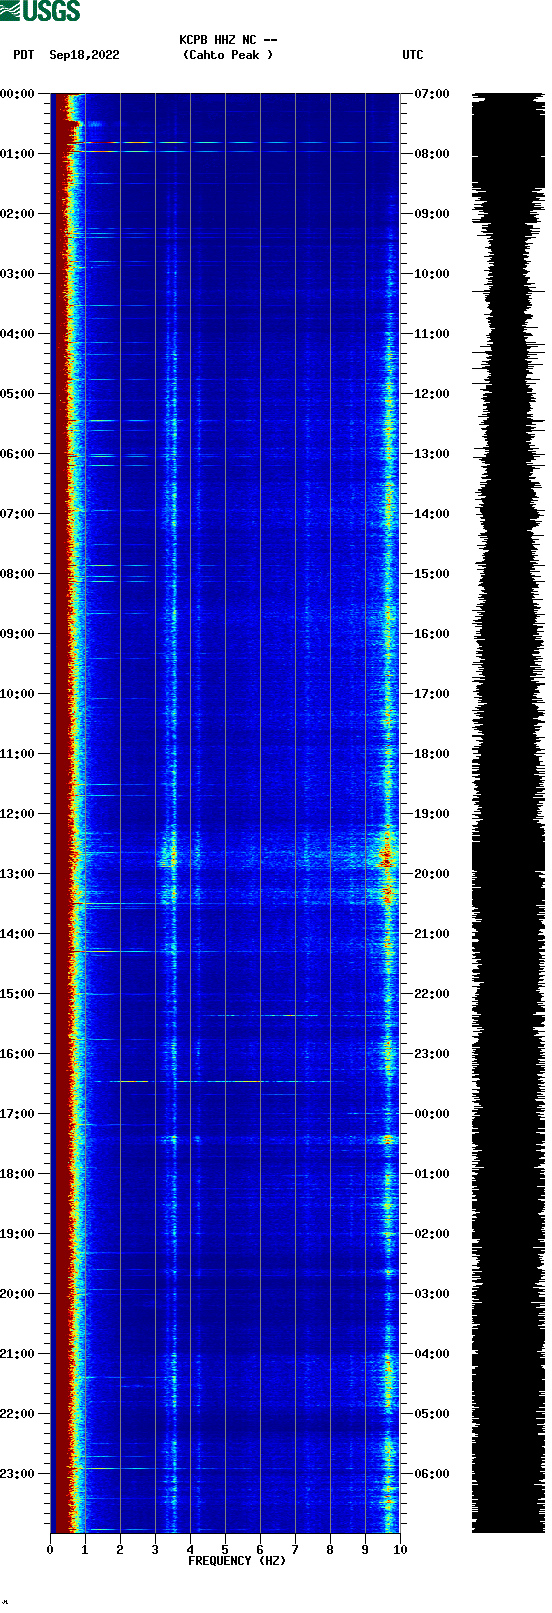Click the 01:00 PDT time label
The width and height of the screenshot is (552, 1613).
17,154
